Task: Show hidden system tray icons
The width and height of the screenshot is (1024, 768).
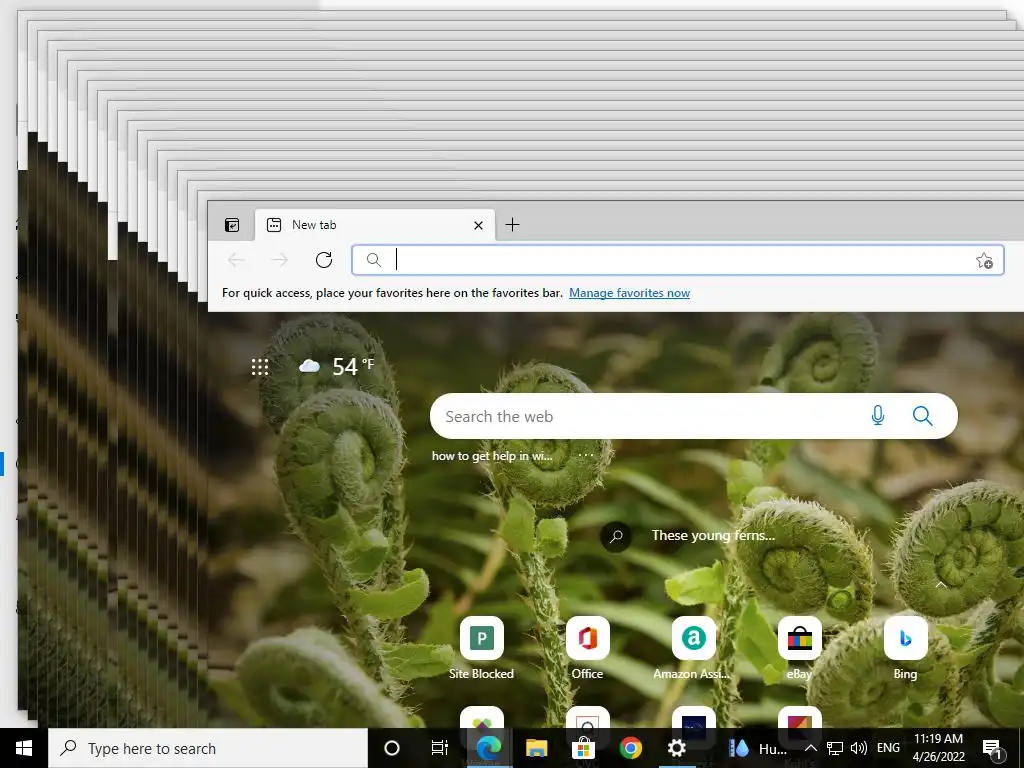Action: (x=810, y=748)
